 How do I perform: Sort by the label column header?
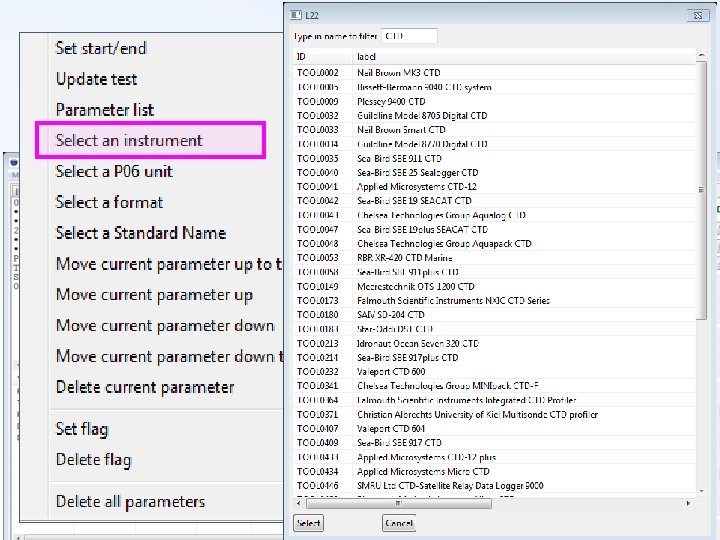(524, 56)
